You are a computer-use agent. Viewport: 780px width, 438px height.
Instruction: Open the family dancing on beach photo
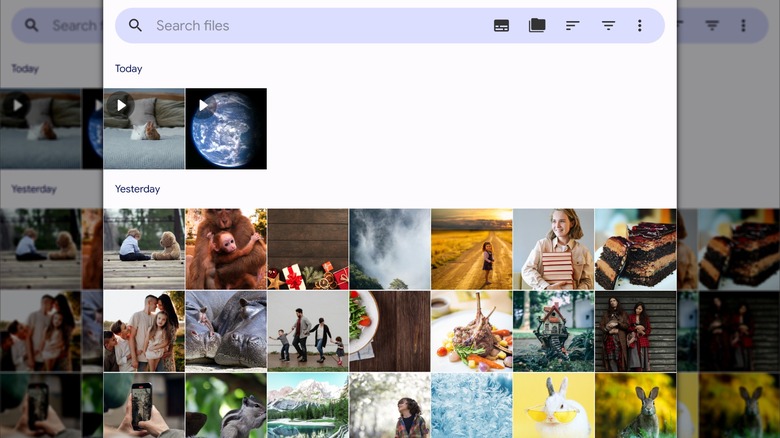click(x=308, y=331)
